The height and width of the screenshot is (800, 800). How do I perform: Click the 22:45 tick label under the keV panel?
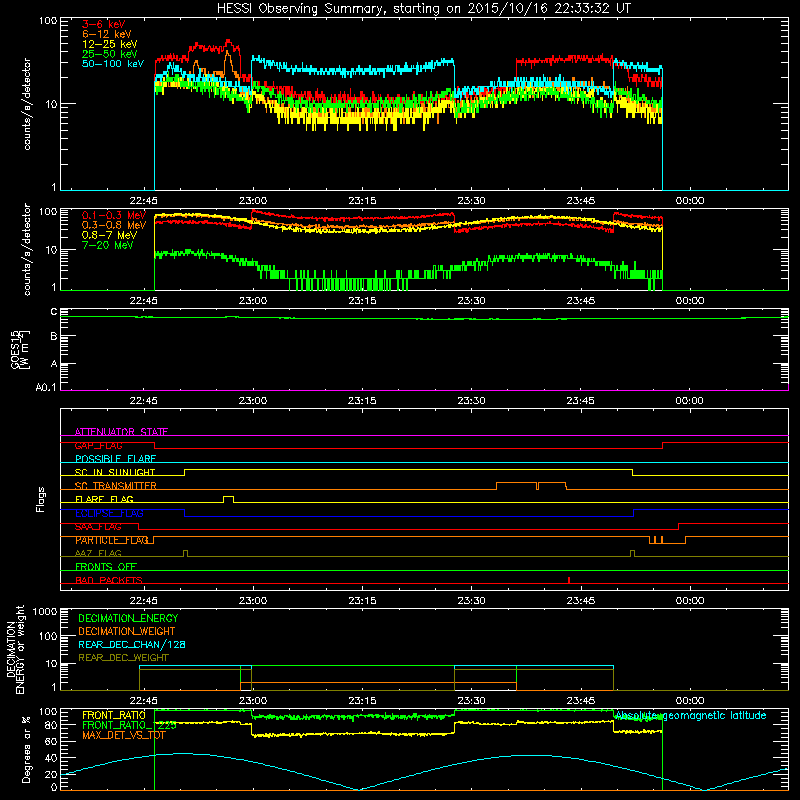click(x=143, y=201)
